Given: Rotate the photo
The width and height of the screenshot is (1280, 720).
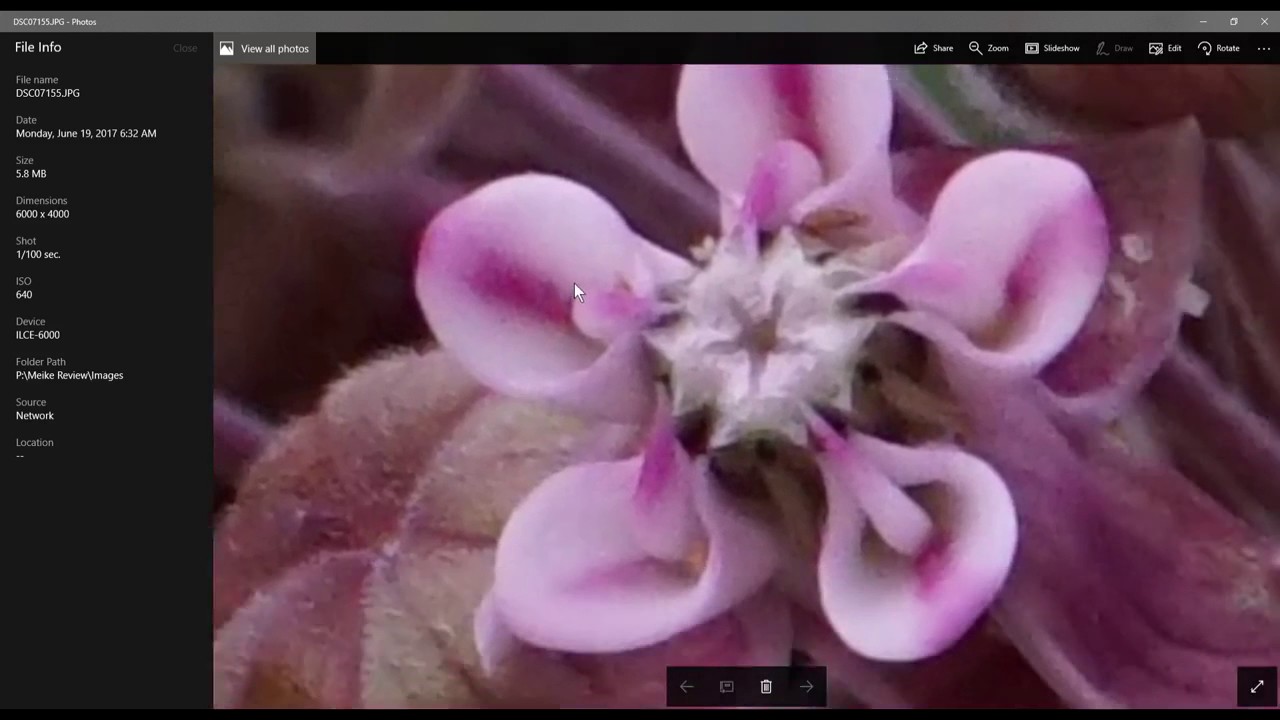Looking at the screenshot, I should [1218, 48].
